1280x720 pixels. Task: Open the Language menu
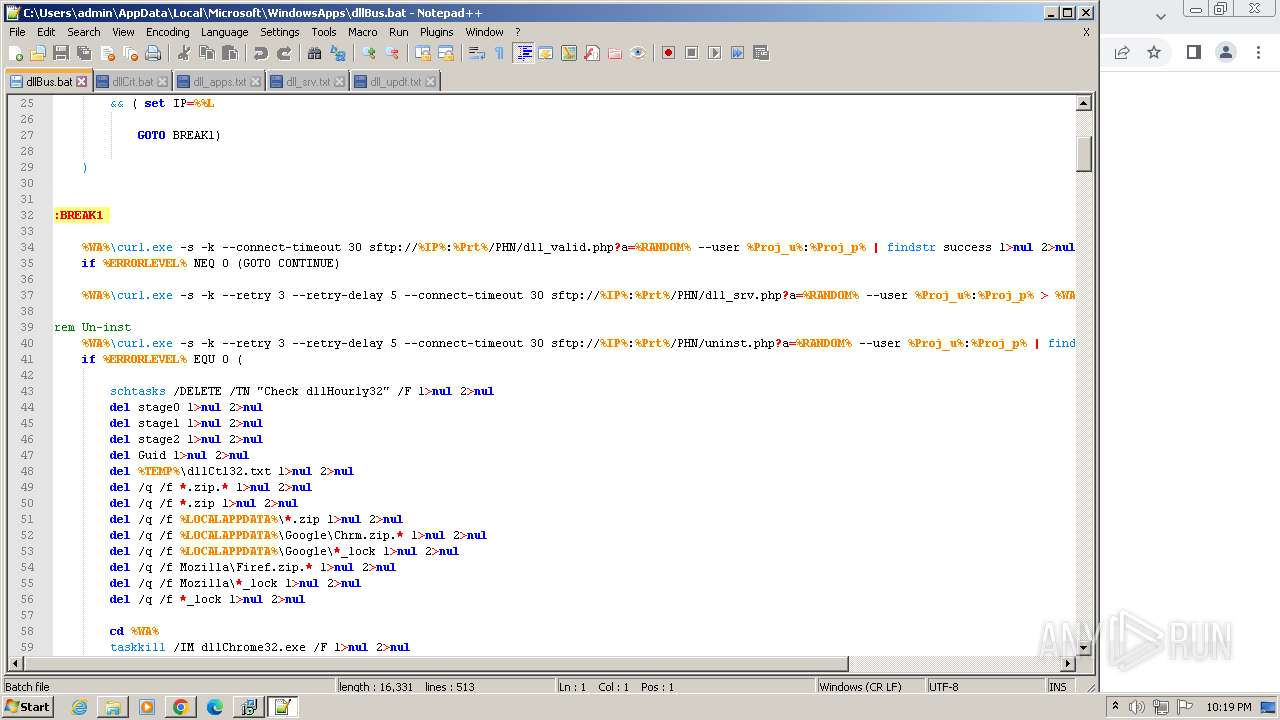(224, 32)
